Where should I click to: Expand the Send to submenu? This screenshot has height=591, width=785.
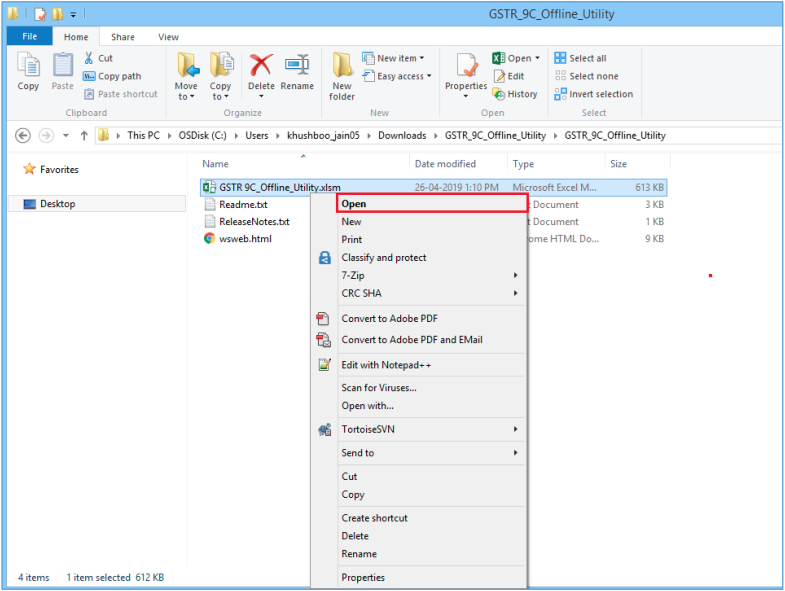click(x=515, y=453)
